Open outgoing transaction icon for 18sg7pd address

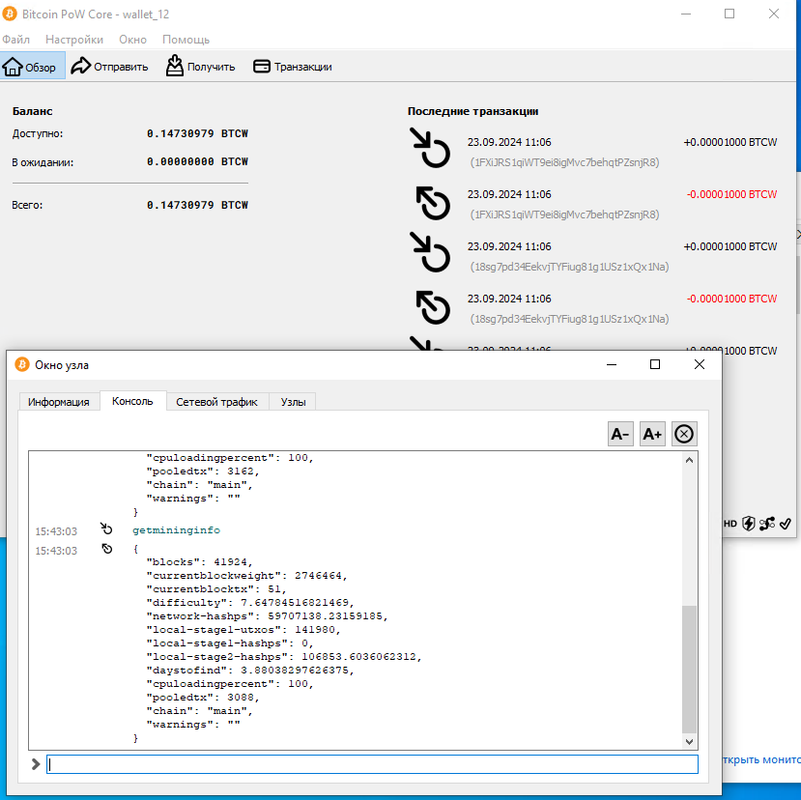tap(433, 308)
